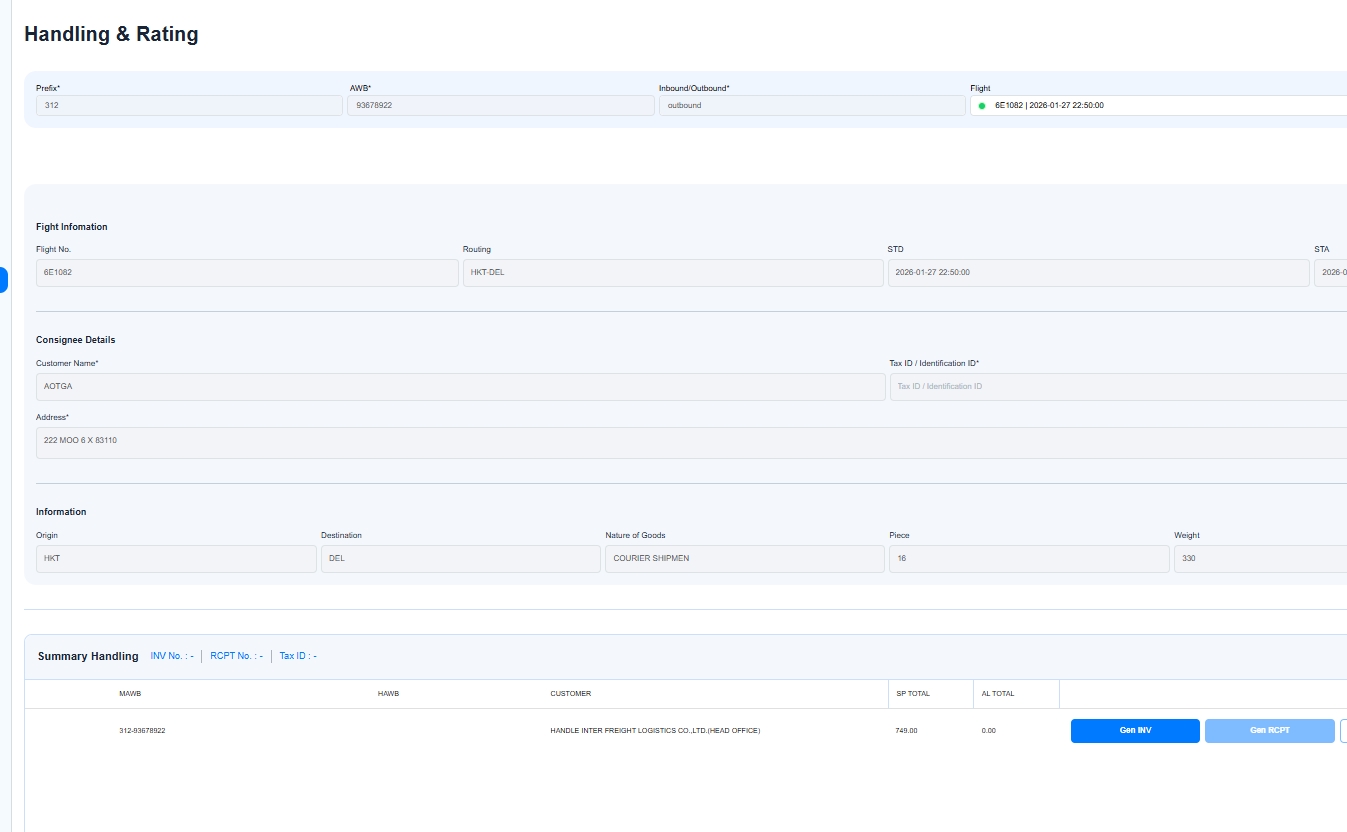
Task: Click the Address text area
Action: pyautogui.click(x=690, y=443)
